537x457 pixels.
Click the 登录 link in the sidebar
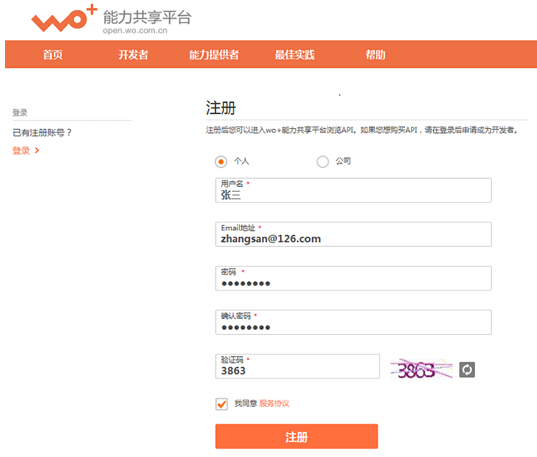click(x=21, y=150)
